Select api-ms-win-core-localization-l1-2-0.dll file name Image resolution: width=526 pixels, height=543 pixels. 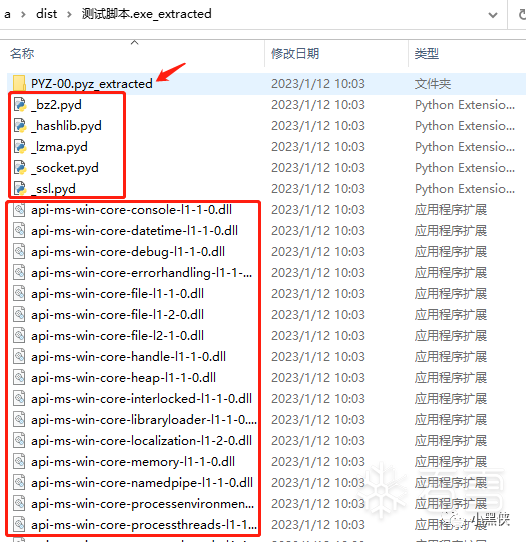[142, 441]
